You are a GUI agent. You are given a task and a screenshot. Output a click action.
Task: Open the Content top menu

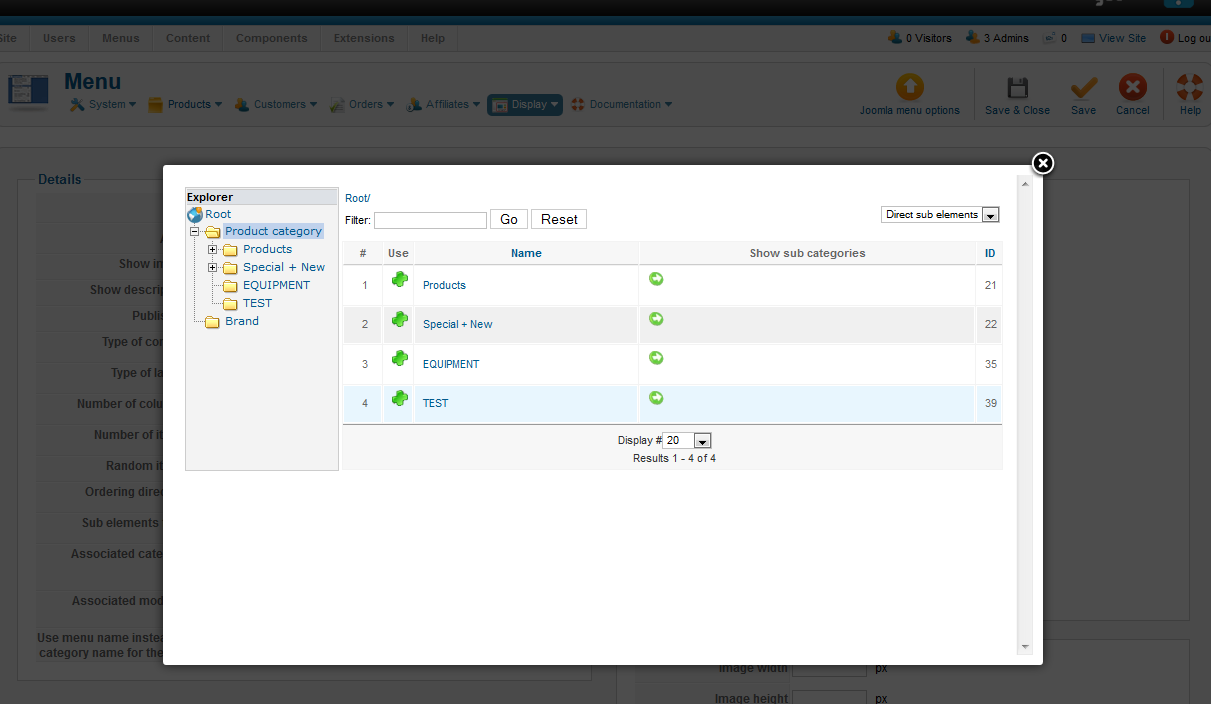(188, 38)
